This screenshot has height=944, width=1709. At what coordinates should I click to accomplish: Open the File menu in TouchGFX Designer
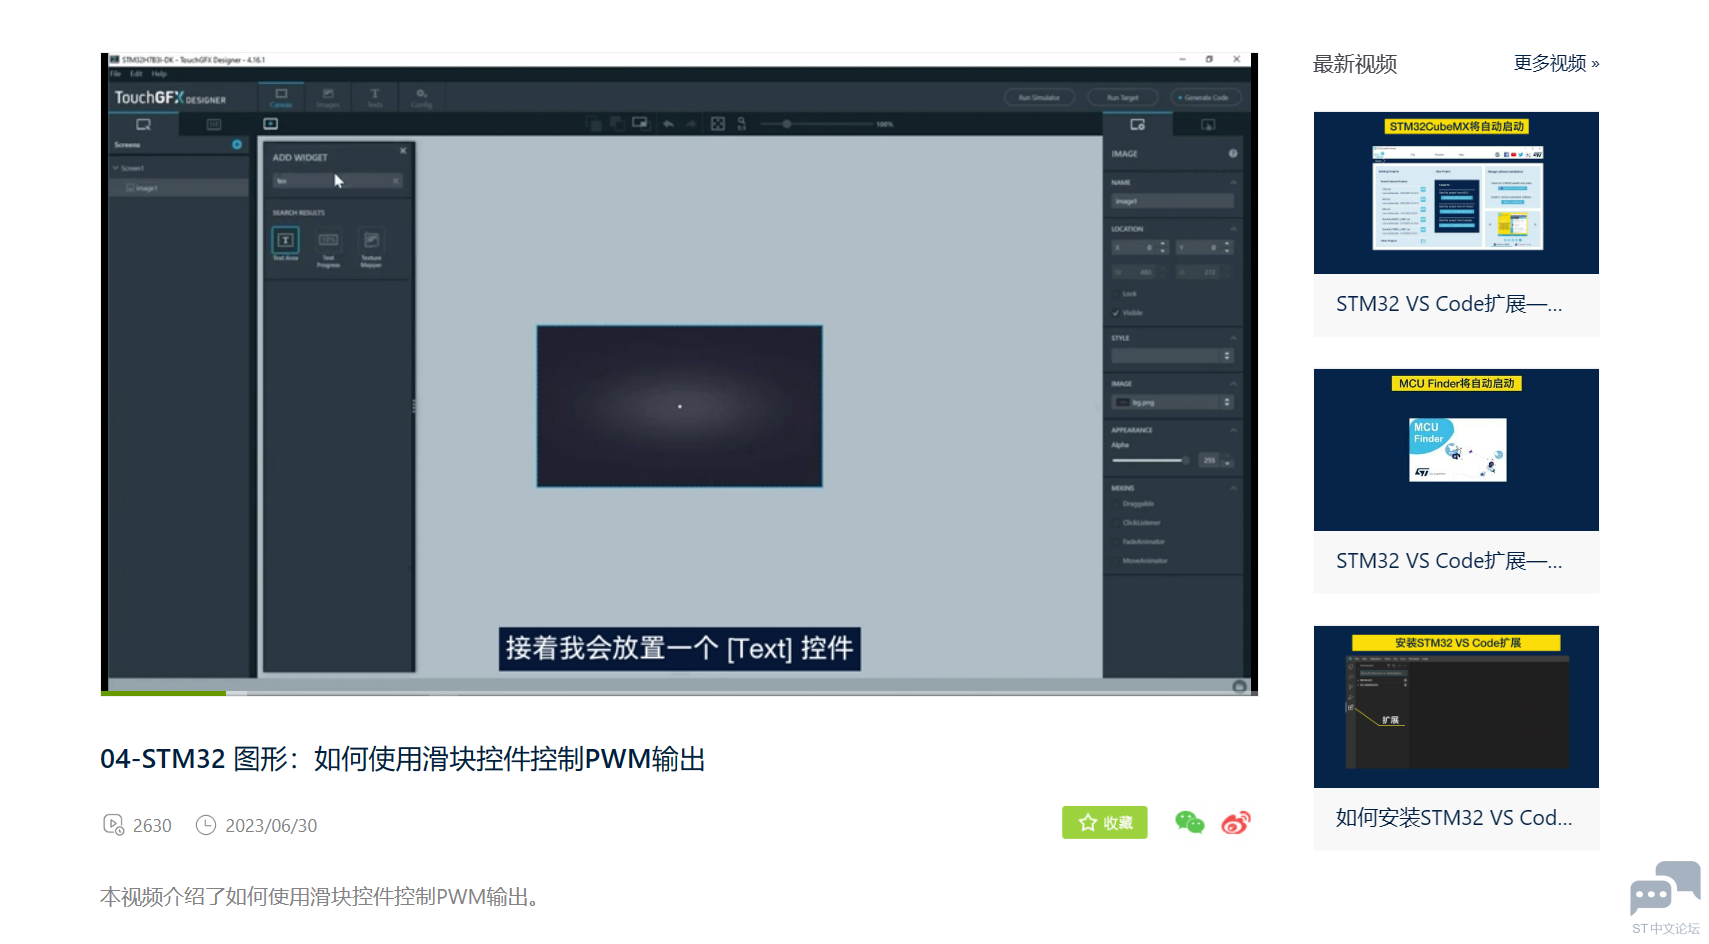pyautogui.click(x=116, y=74)
